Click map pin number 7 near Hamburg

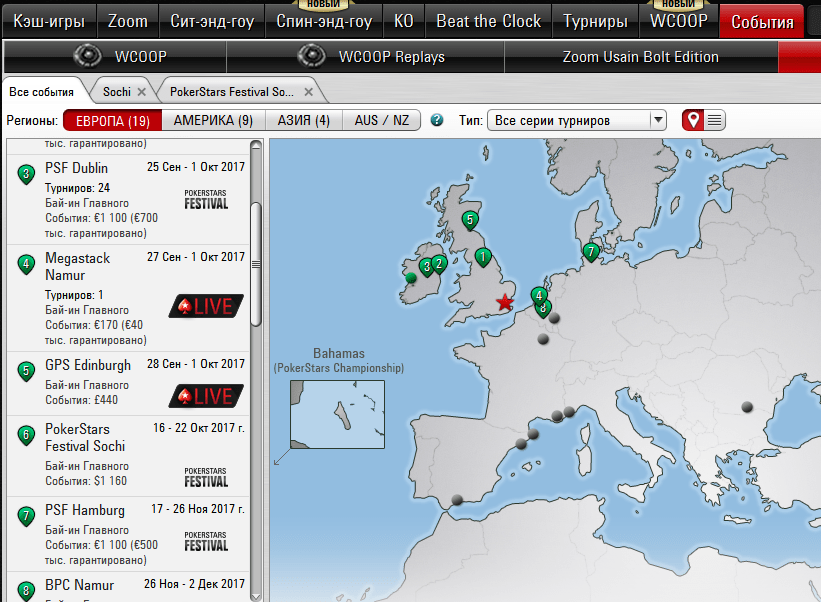tap(591, 252)
